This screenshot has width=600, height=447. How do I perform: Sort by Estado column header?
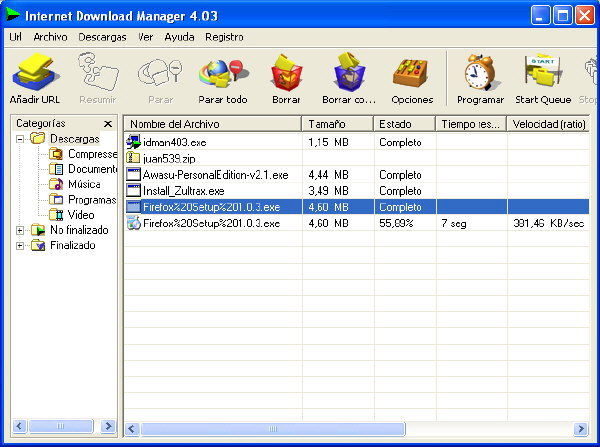[x=404, y=124]
